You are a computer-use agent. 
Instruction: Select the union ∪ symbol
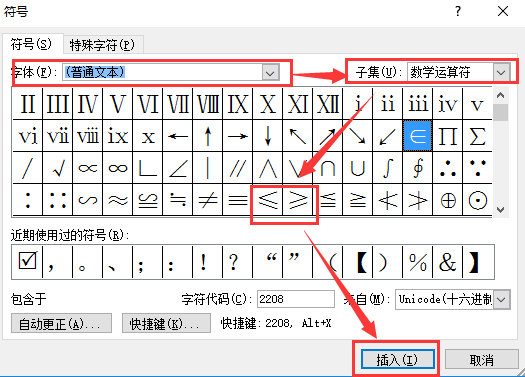coord(358,168)
